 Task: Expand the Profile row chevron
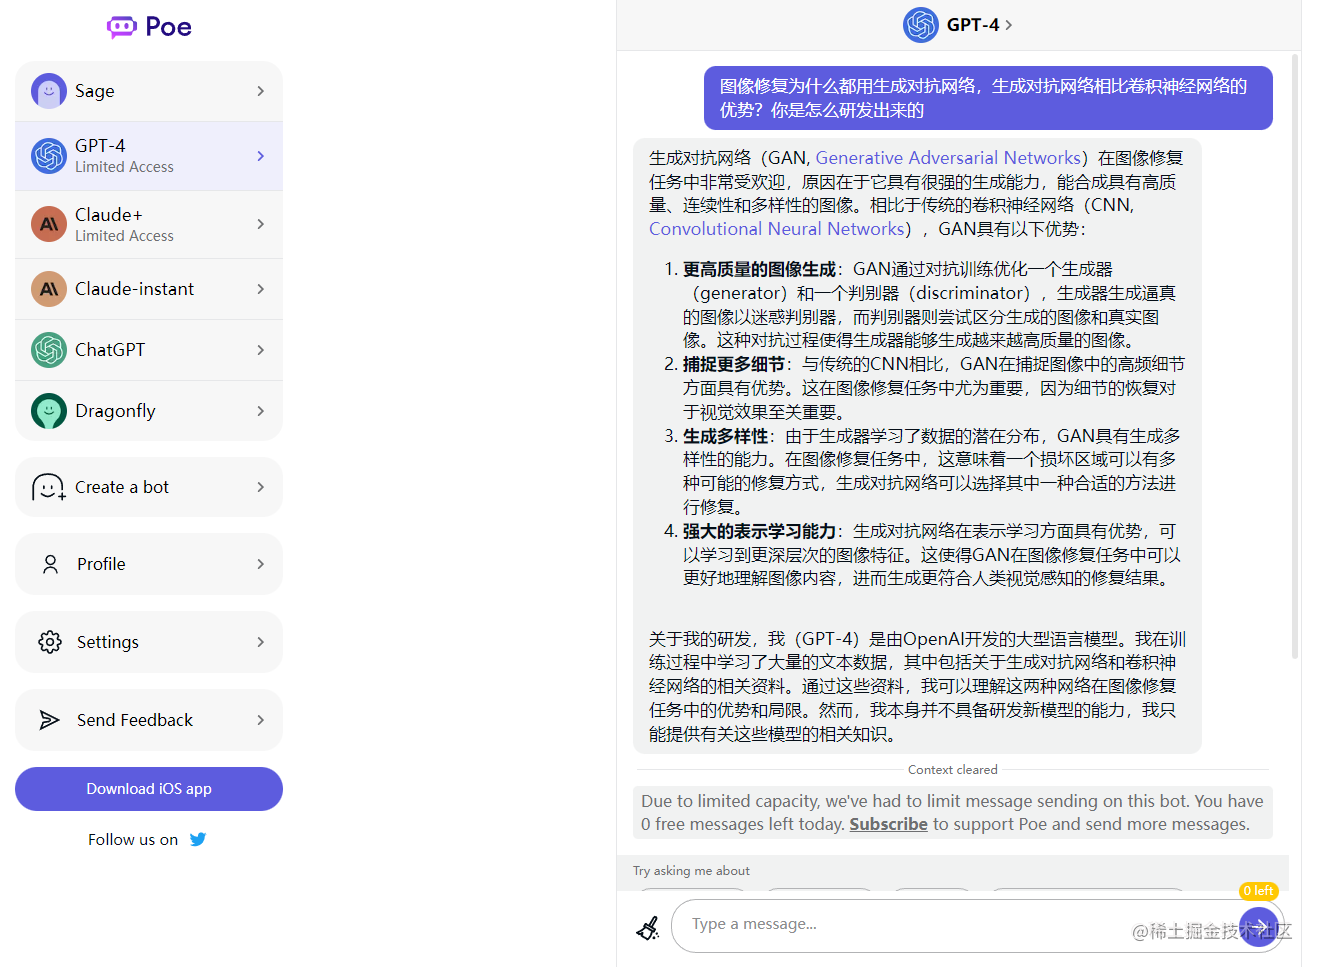261,564
